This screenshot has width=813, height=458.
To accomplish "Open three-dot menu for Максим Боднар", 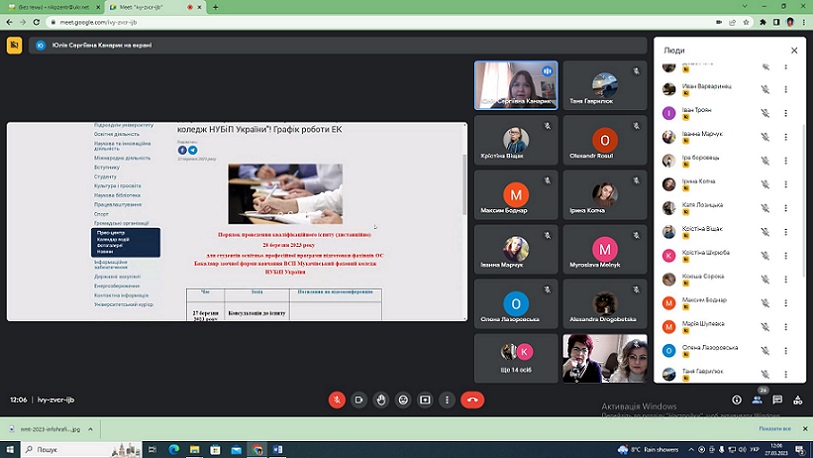I will 786,303.
